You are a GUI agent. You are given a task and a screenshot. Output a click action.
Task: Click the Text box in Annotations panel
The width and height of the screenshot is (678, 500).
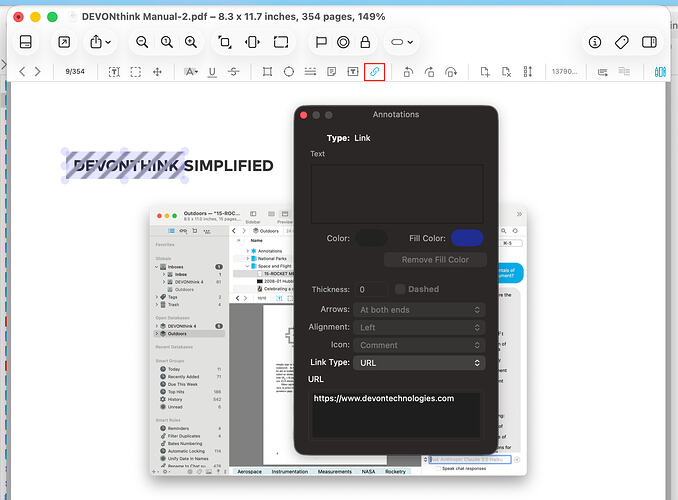click(397, 194)
